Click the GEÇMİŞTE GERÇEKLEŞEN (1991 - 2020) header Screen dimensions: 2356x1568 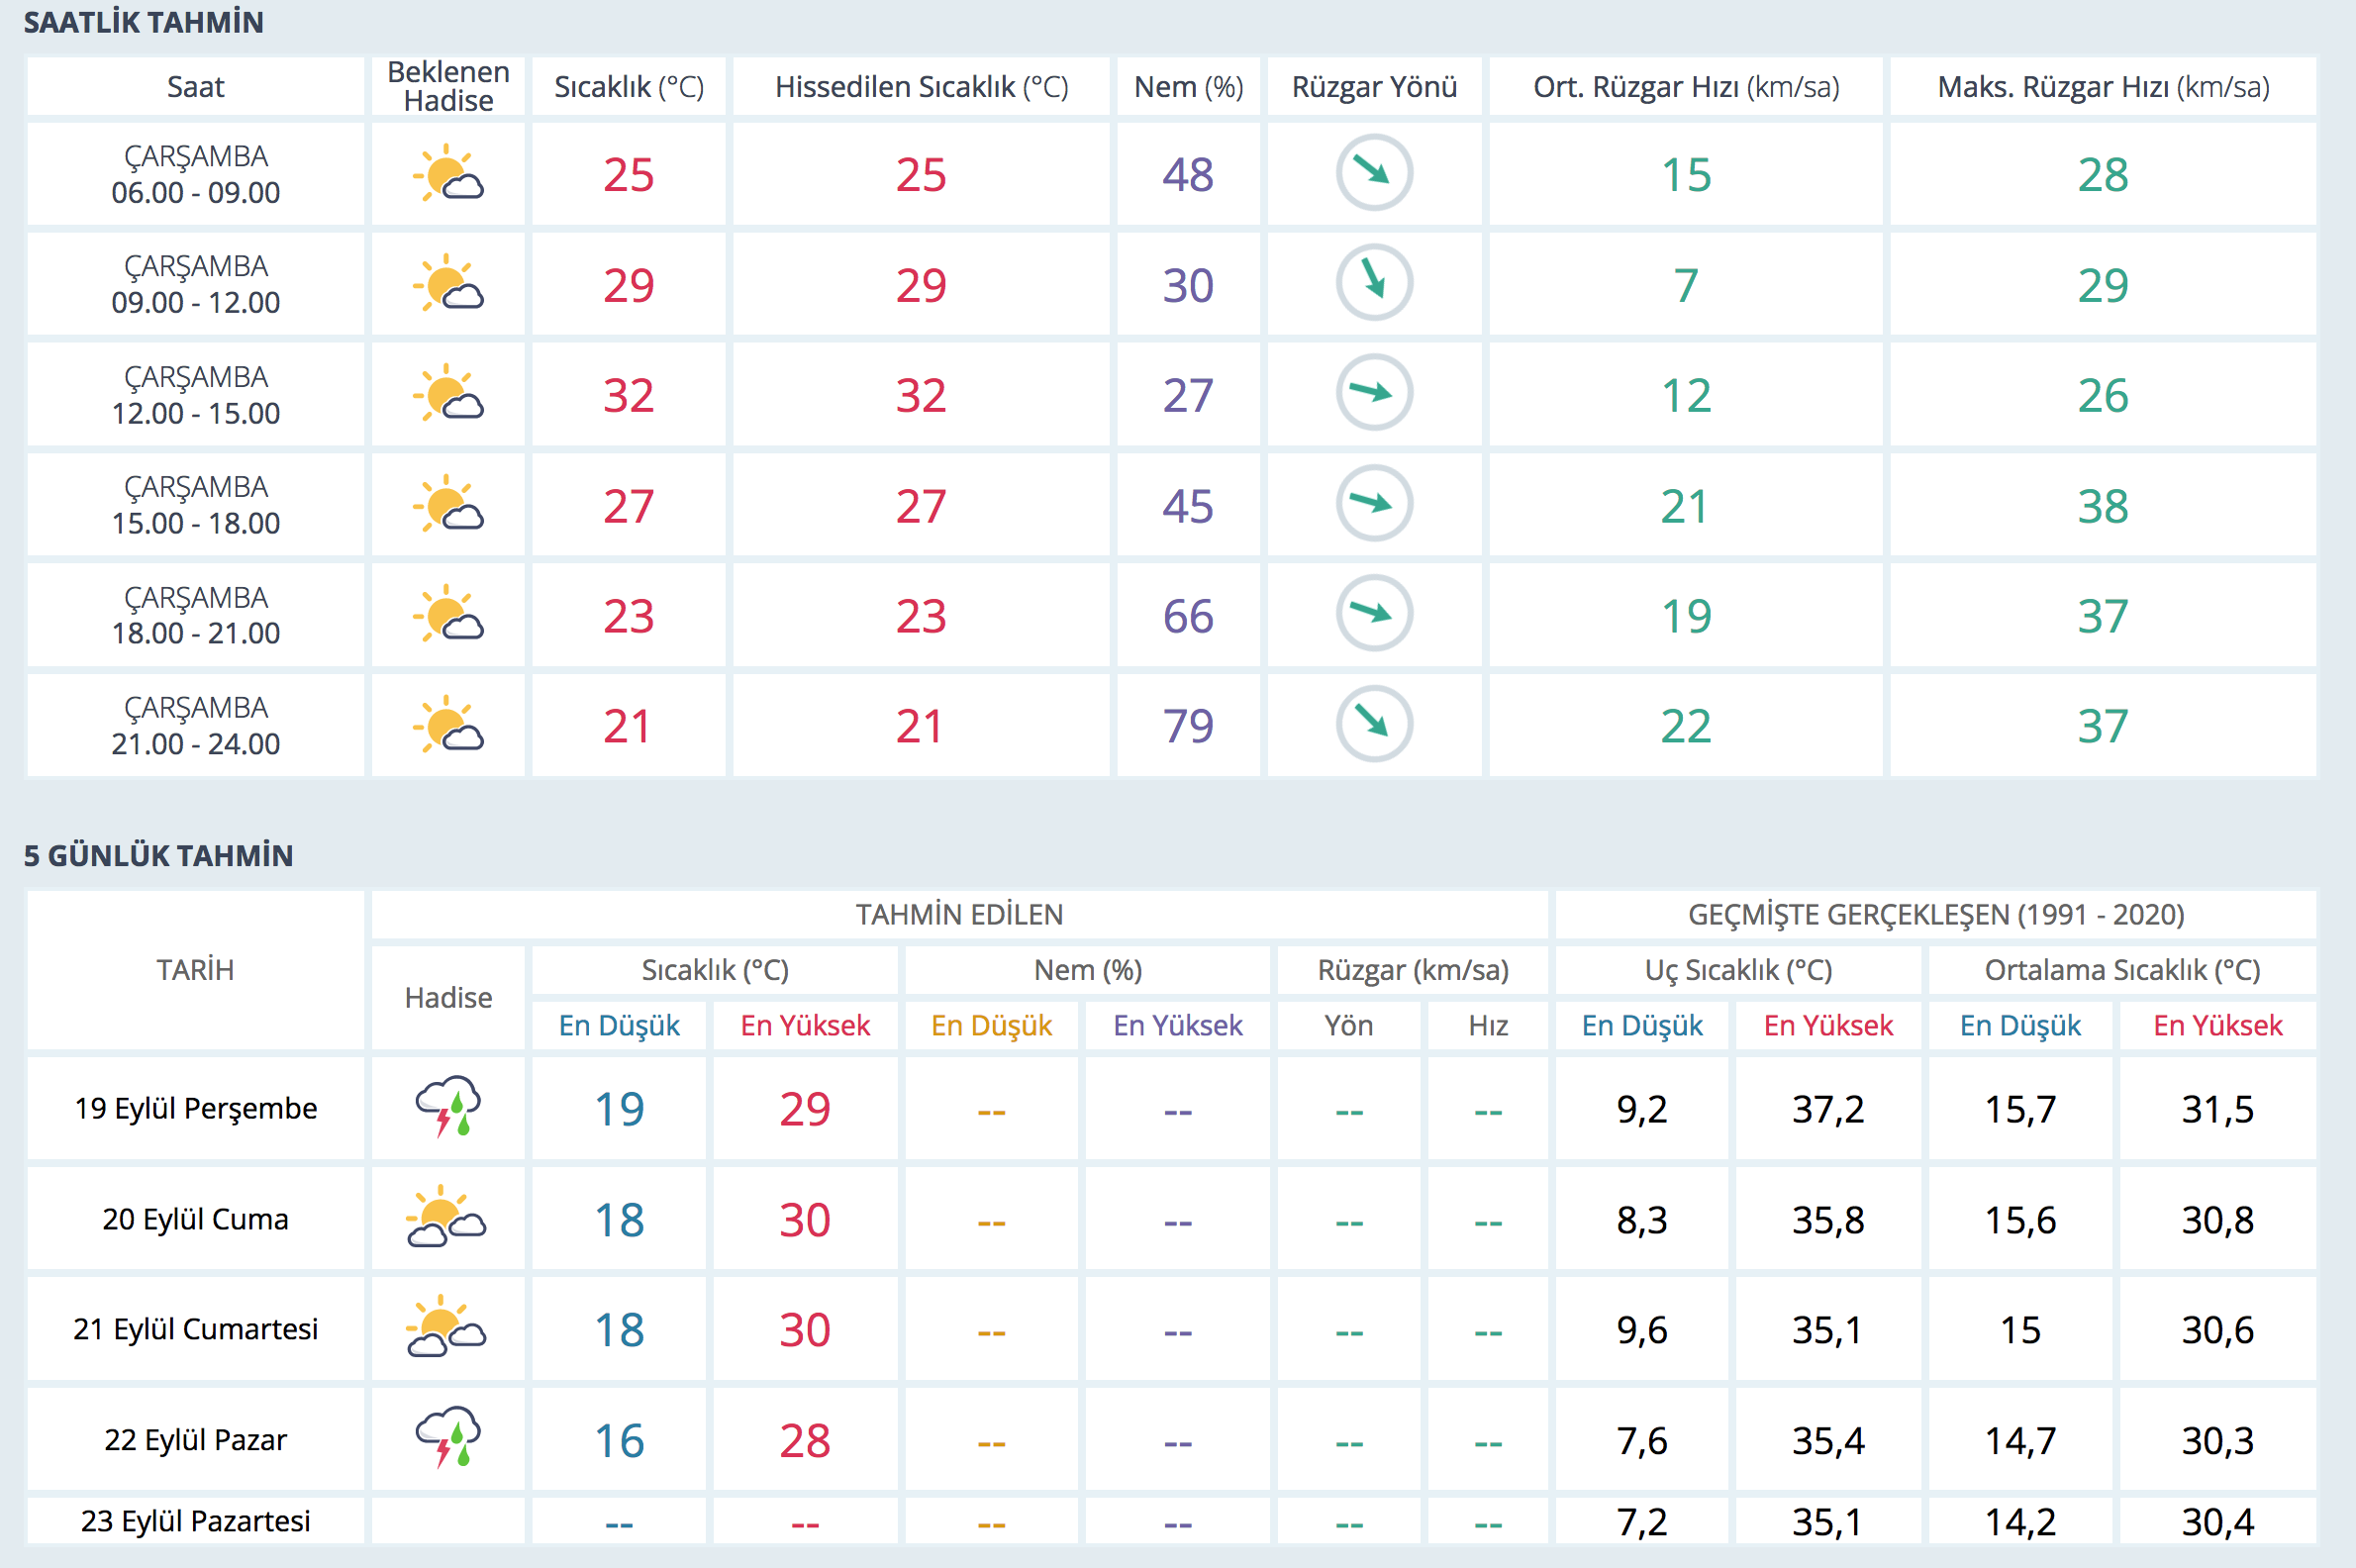coord(1935,914)
